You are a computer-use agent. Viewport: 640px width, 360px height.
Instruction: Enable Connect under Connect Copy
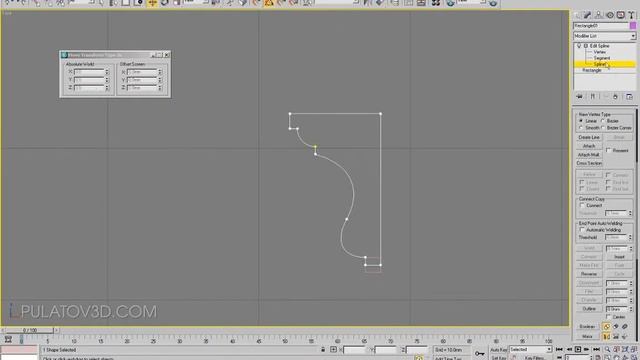point(582,205)
